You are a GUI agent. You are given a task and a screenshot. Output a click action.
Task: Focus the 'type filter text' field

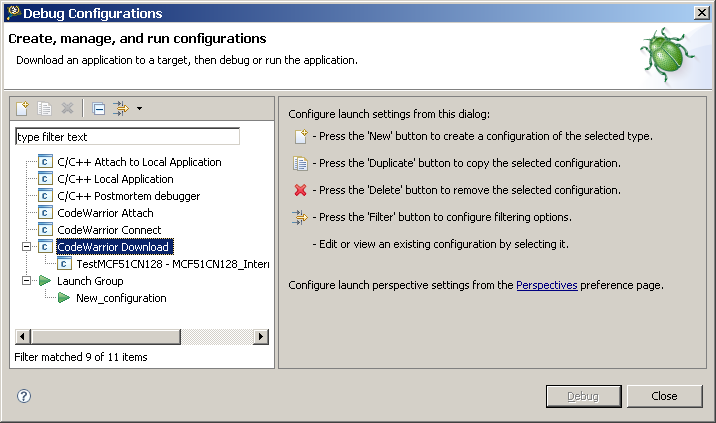pyautogui.click(x=127, y=137)
